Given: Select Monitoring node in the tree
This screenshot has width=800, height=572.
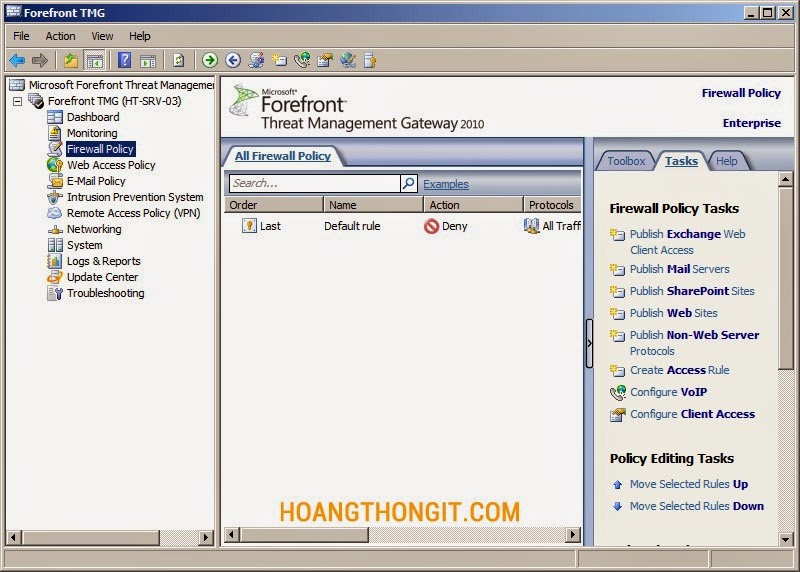Looking at the screenshot, I should (x=92, y=133).
